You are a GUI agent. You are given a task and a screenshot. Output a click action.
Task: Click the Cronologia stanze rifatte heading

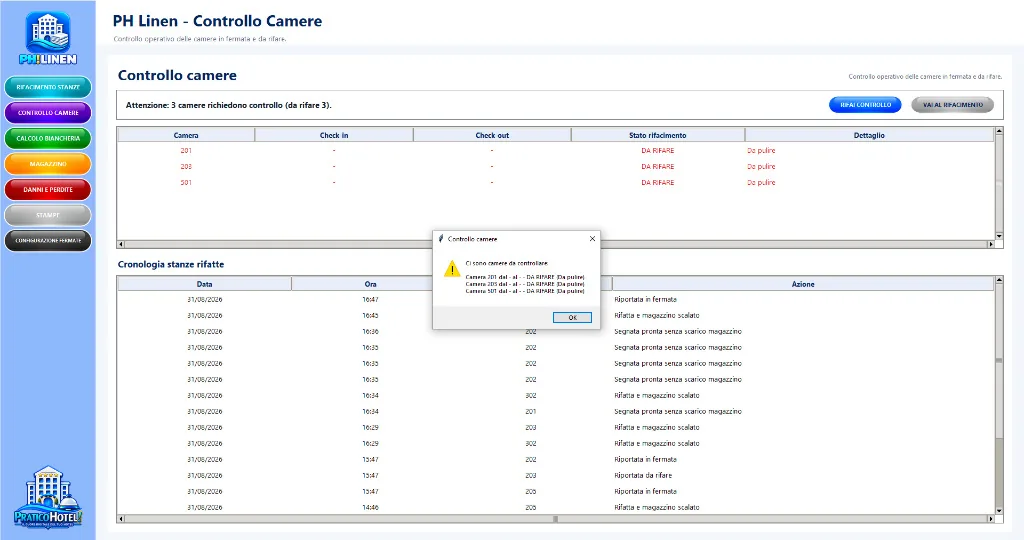[x=170, y=264]
